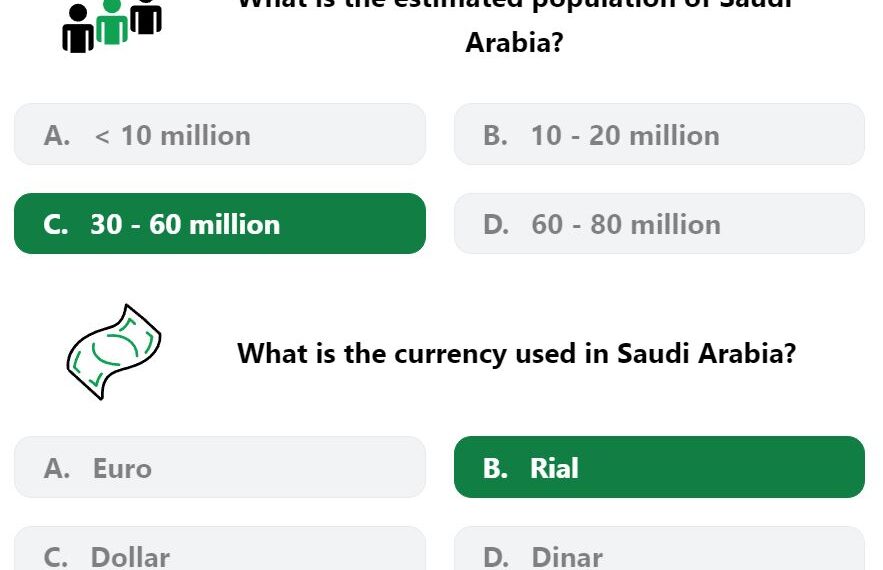Click the population question heading text
Image resolution: width=883 pixels, height=570 pixels.
pyautogui.click(x=515, y=27)
